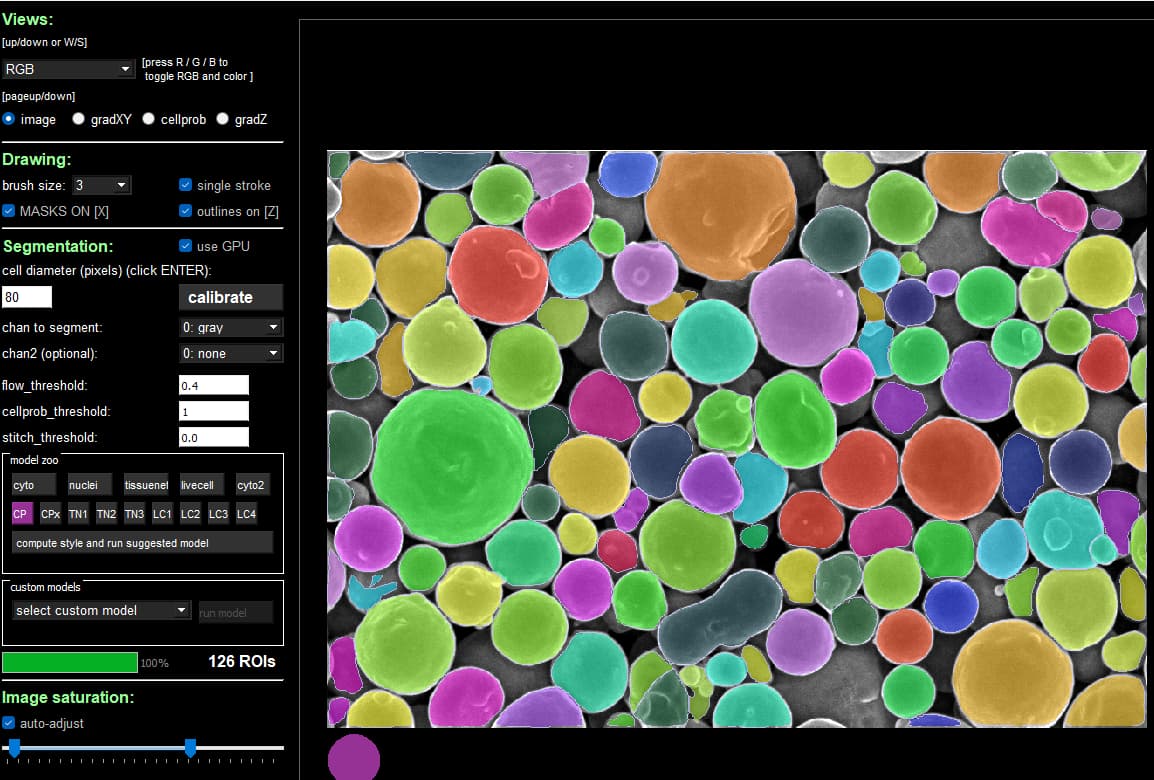Run the nuclei model

pyautogui.click(x=89, y=485)
